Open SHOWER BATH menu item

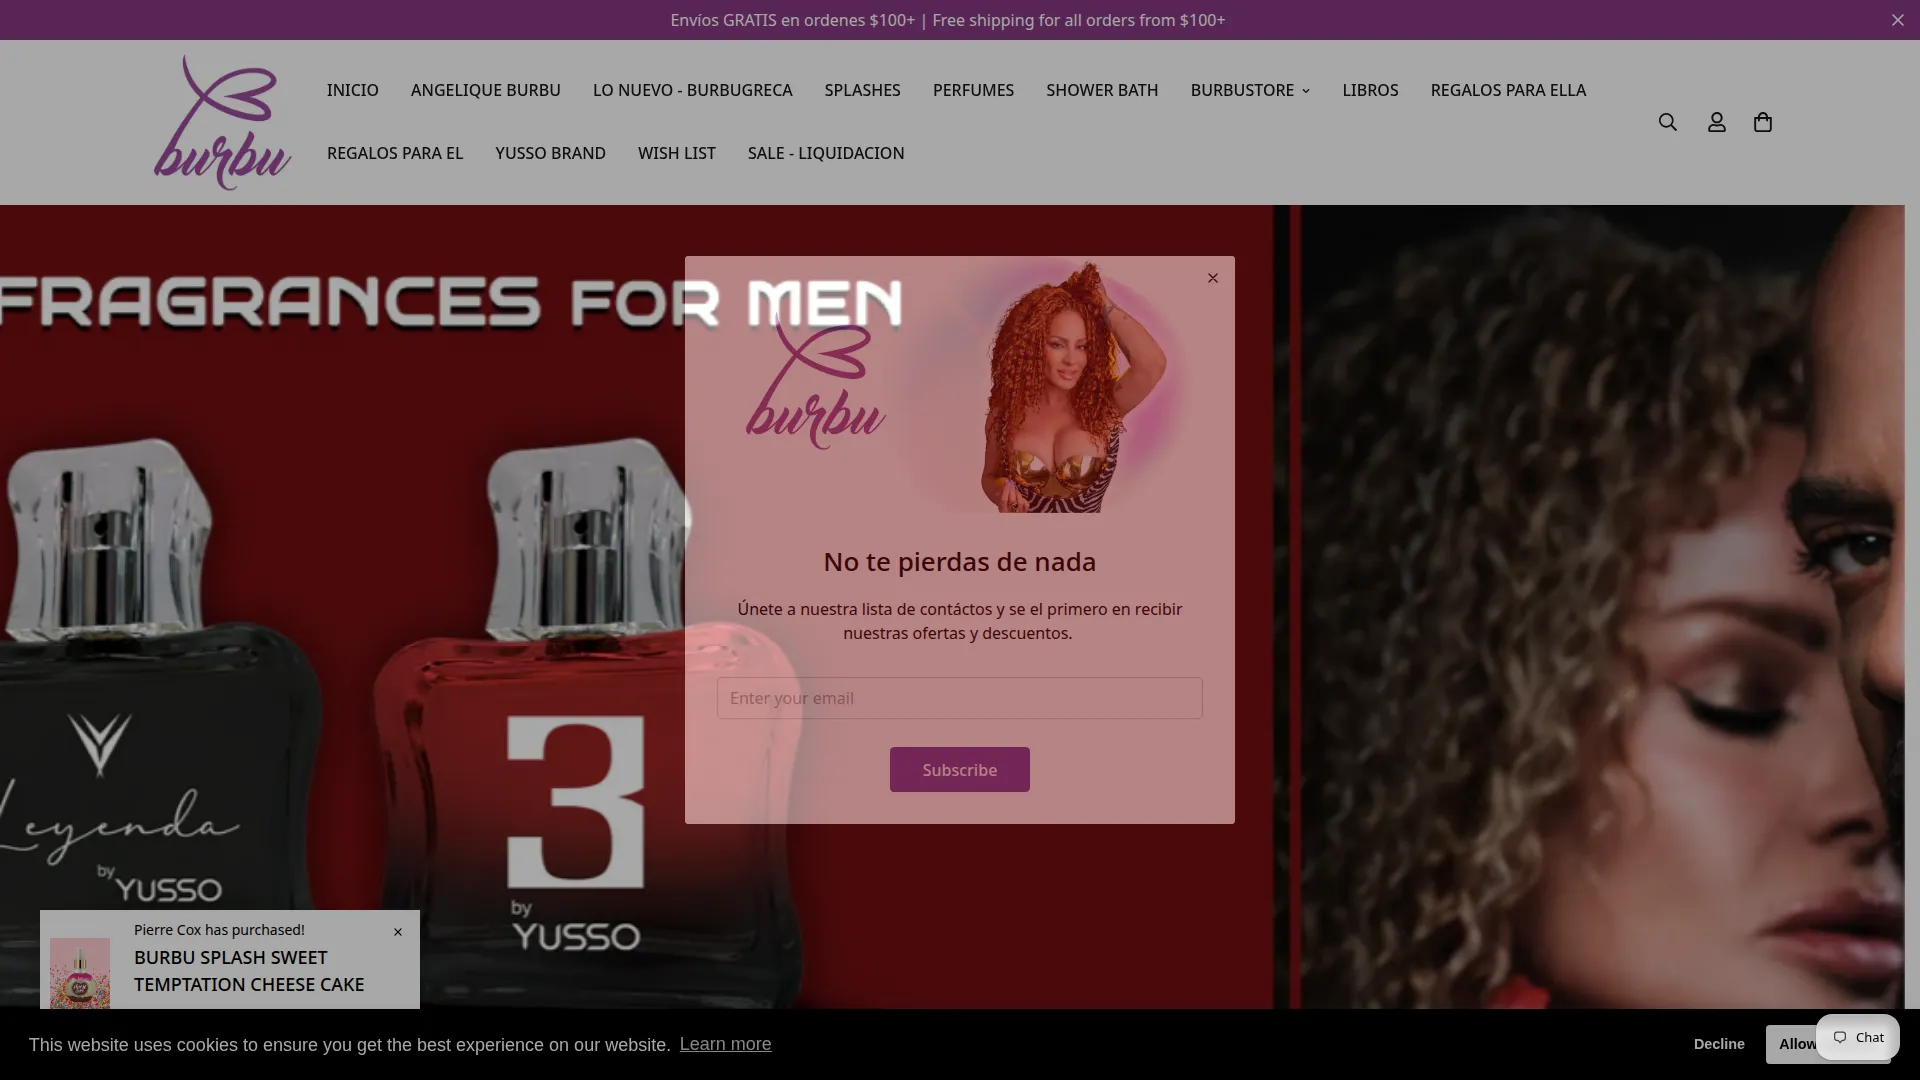[x=1102, y=90]
